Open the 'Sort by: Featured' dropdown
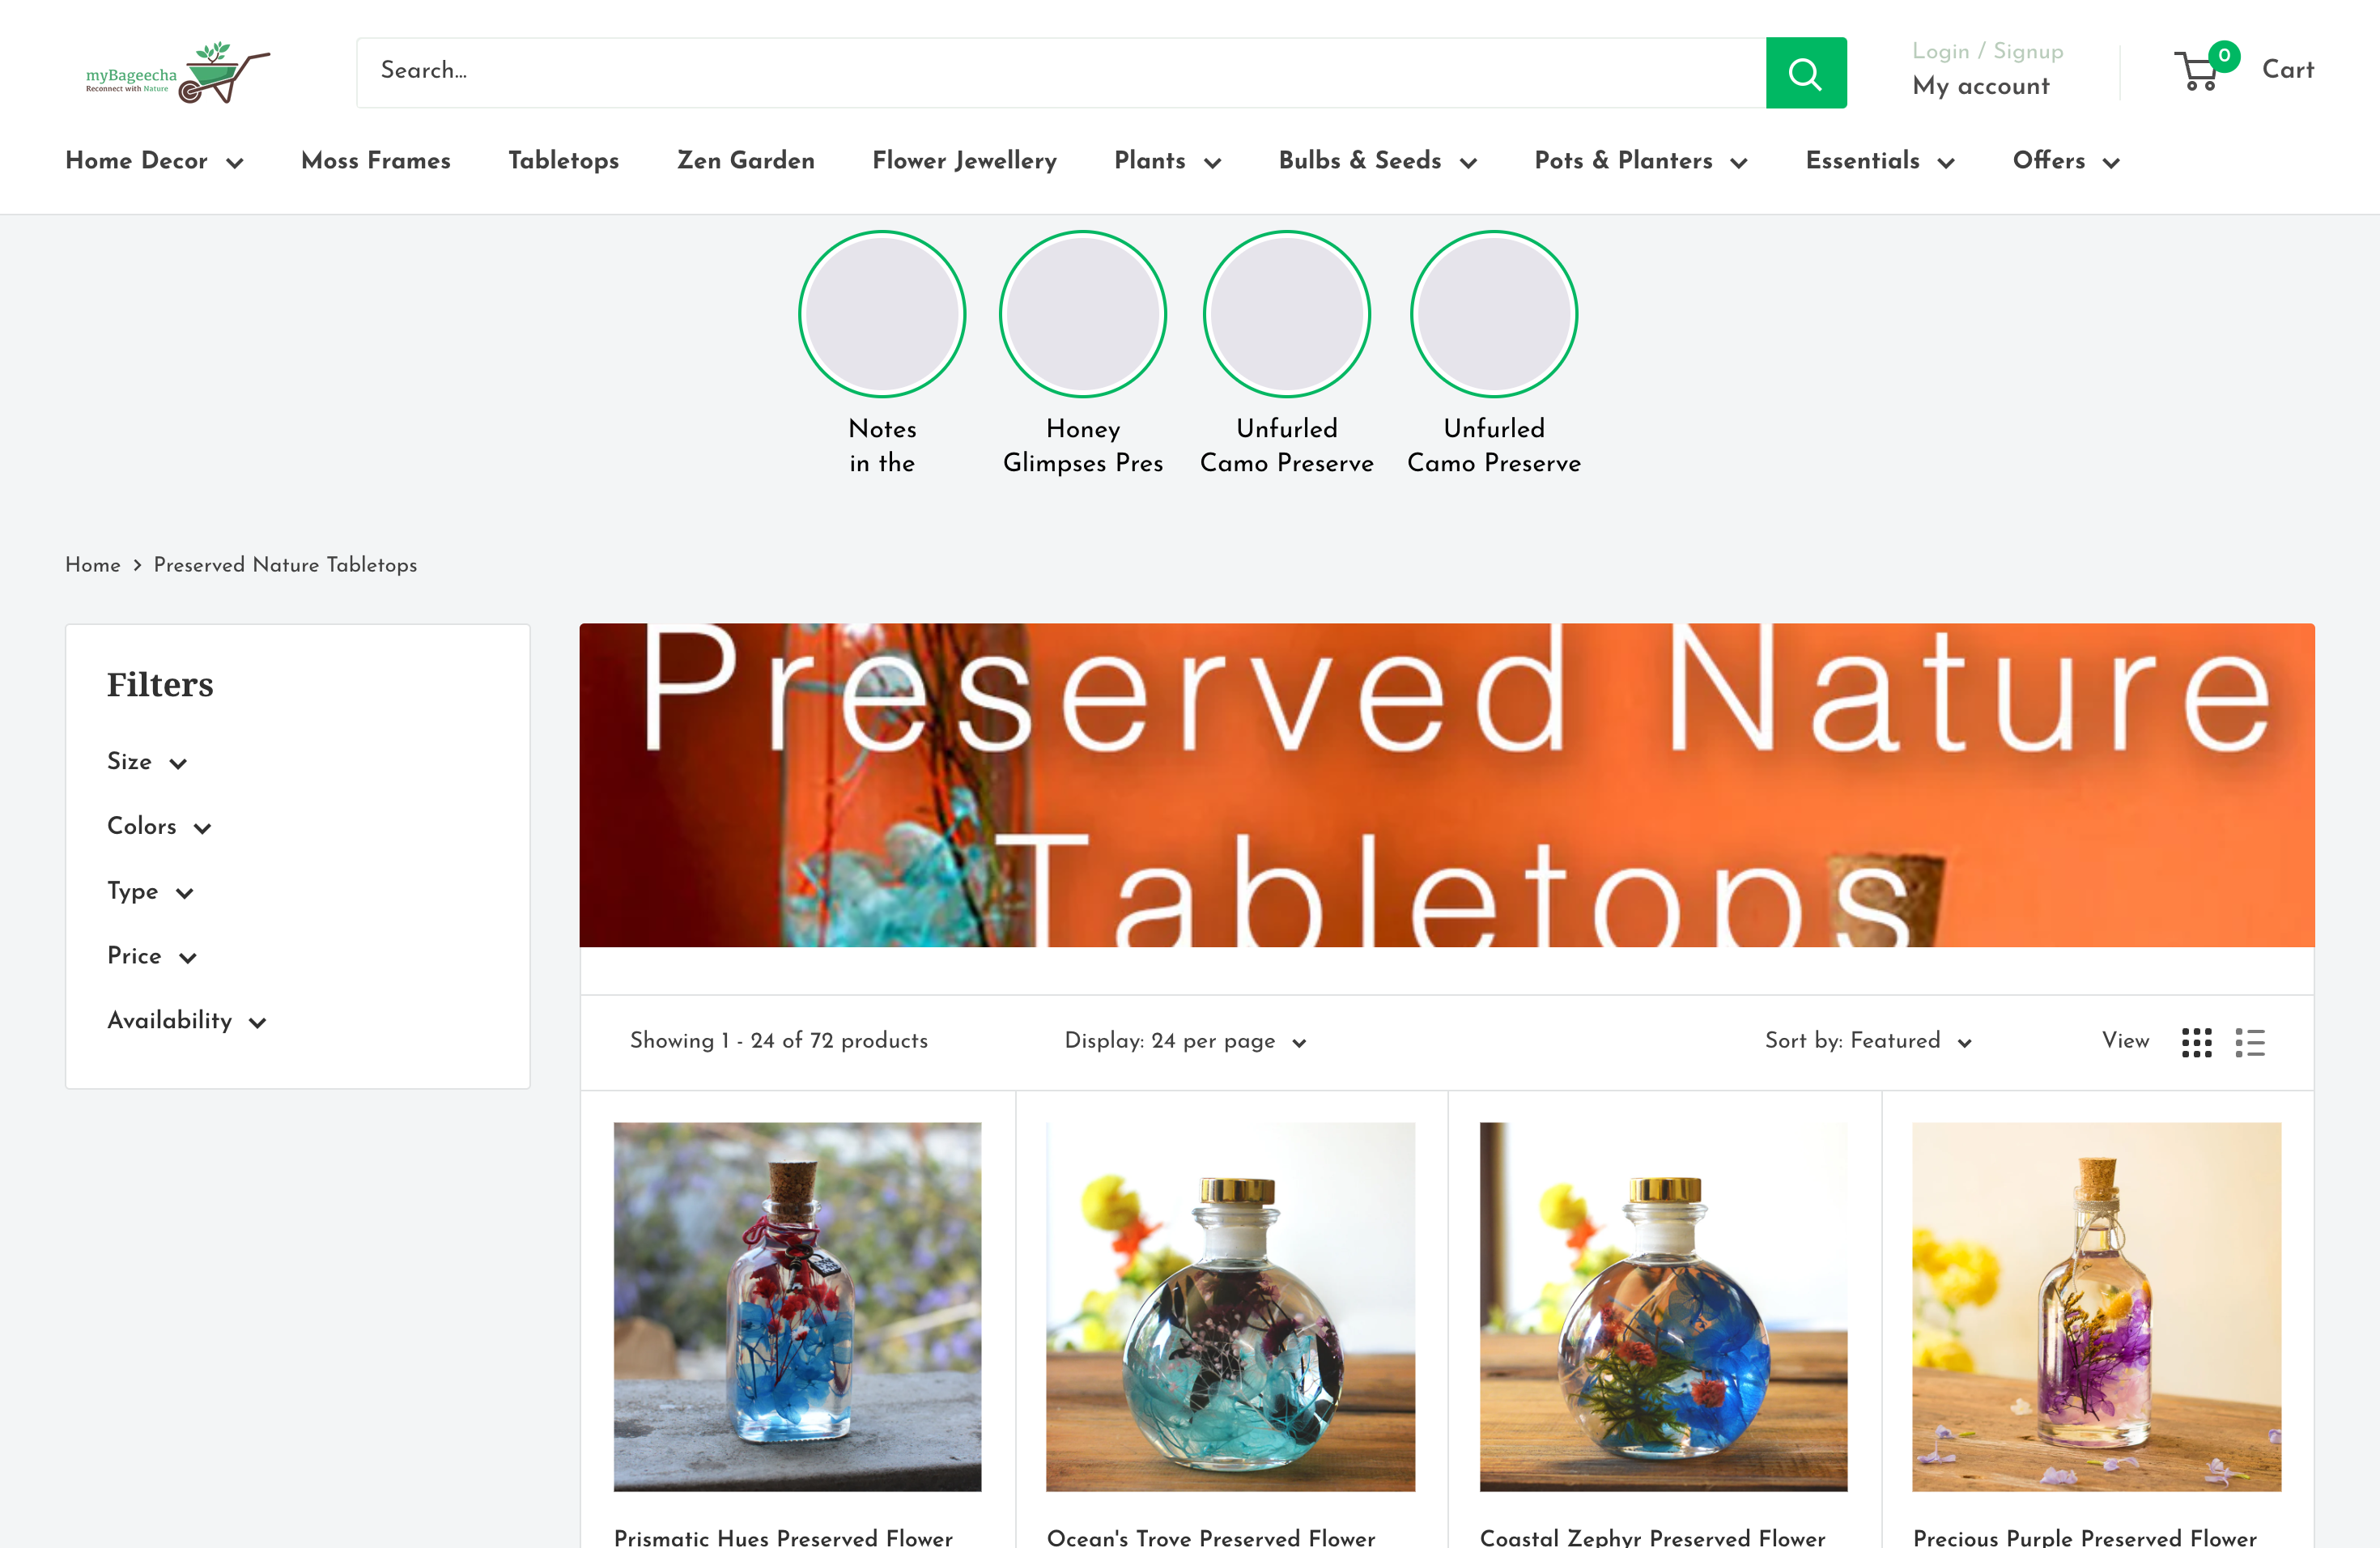Screen dimensions: 2380x1548 [1867, 1041]
